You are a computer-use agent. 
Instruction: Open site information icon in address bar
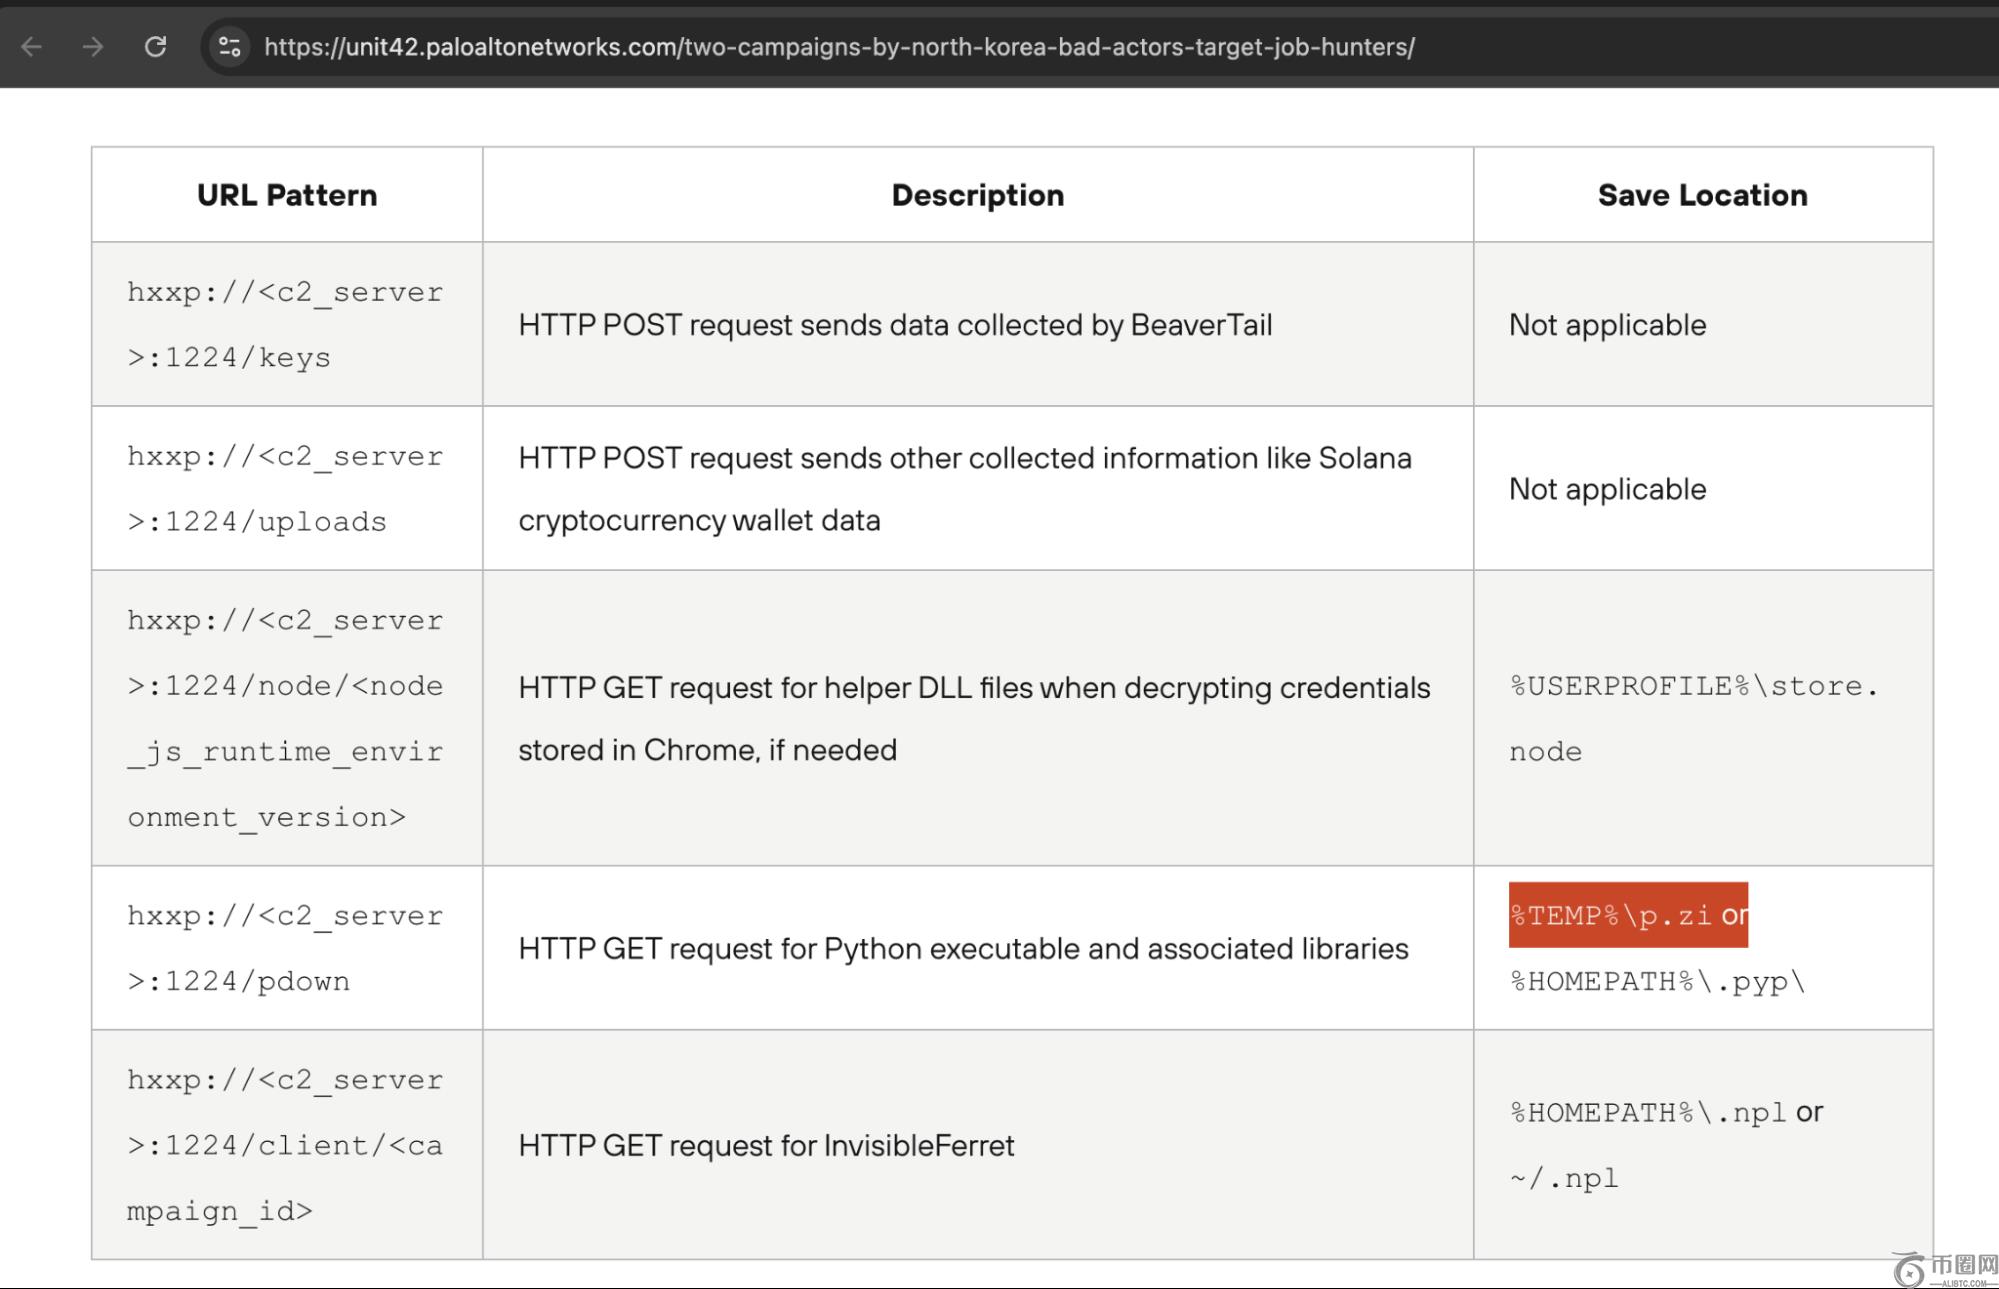(x=229, y=47)
